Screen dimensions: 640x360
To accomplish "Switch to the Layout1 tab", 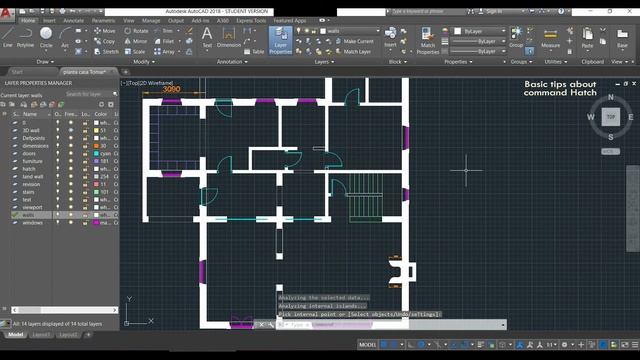I will pos(41,335).
